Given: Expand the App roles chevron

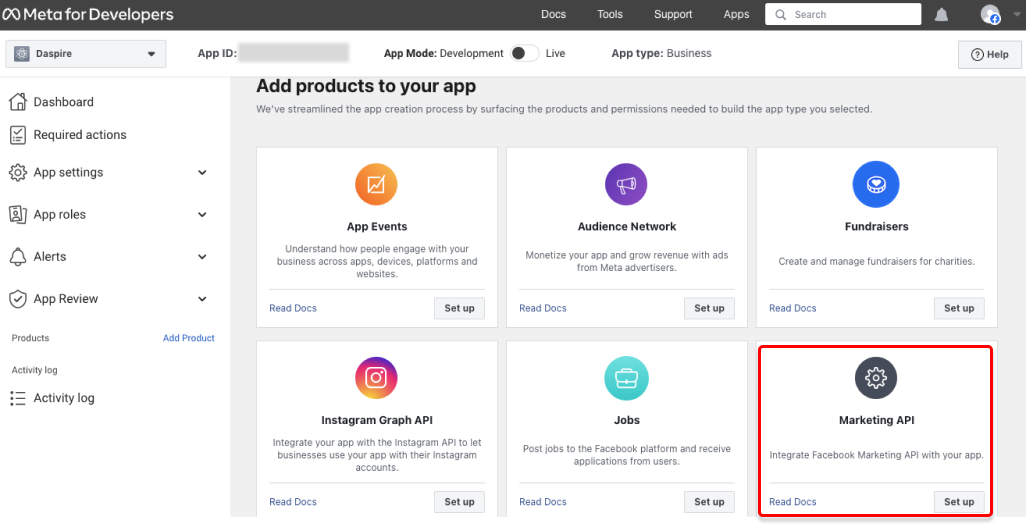Looking at the screenshot, I should (x=202, y=215).
